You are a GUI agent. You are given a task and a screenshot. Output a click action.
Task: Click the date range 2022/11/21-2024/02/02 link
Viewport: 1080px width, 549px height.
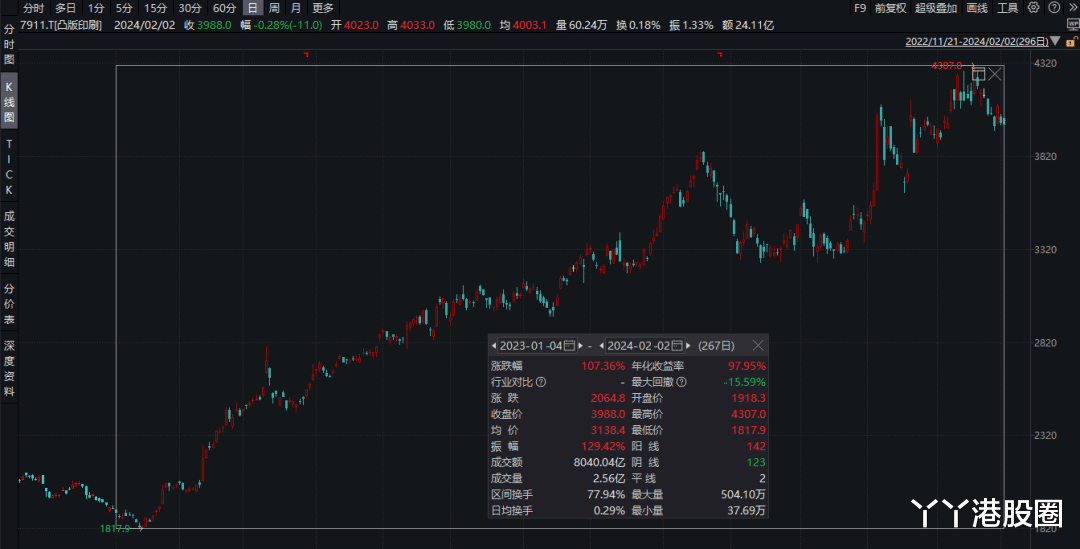(x=977, y=41)
